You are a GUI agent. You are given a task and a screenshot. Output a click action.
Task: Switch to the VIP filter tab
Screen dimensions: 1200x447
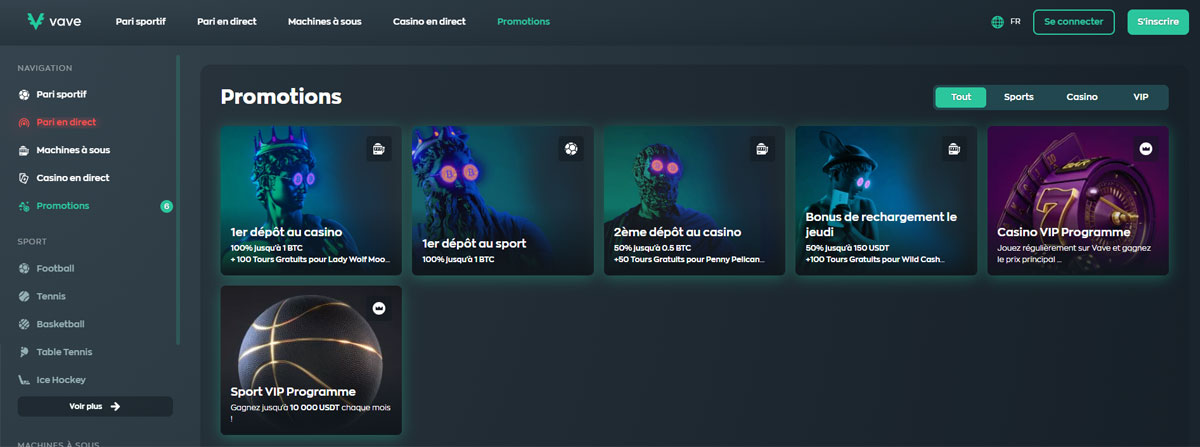(x=1141, y=97)
